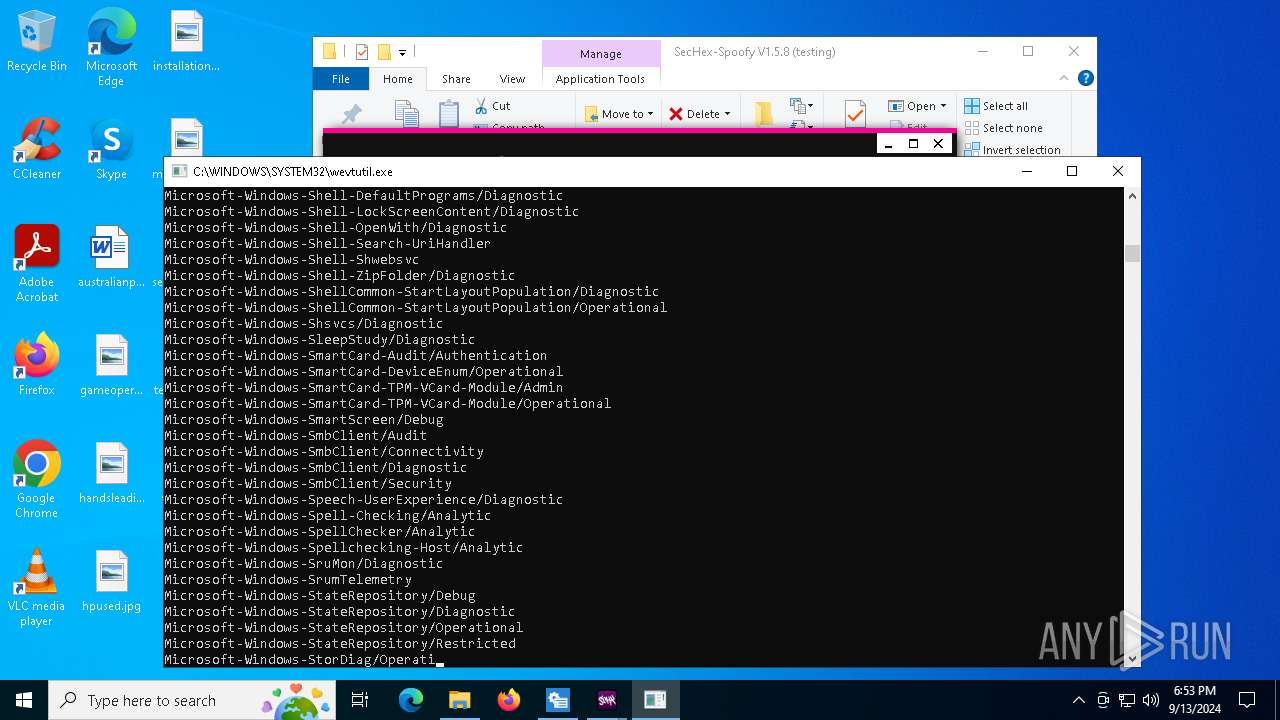The image size is (1280, 720).
Task: Open File Explorer from the taskbar
Action: [459, 700]
